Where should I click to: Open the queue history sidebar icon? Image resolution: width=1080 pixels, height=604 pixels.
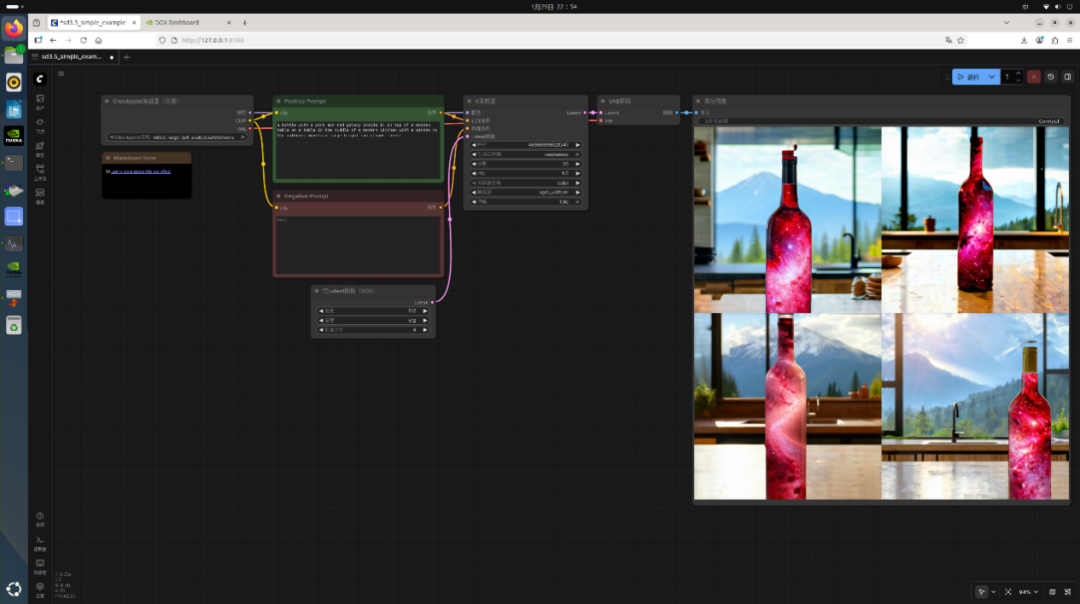point(40,101)
